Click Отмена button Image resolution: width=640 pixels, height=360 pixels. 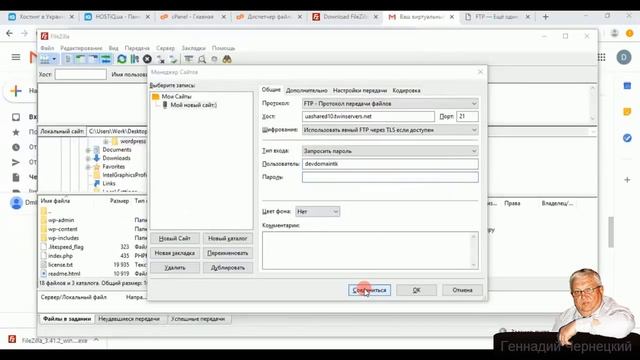pos(462,290)
